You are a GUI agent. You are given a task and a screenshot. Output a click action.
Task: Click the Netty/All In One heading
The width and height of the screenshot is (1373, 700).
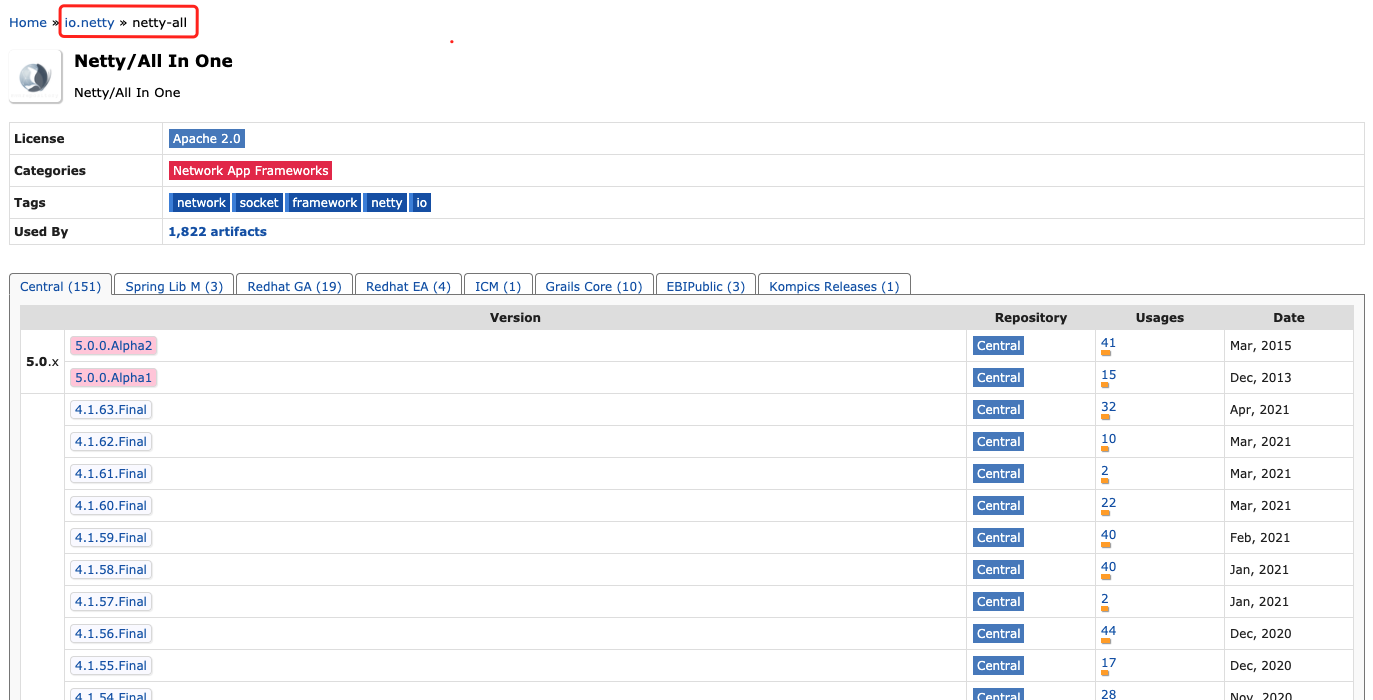pos(153,61)
